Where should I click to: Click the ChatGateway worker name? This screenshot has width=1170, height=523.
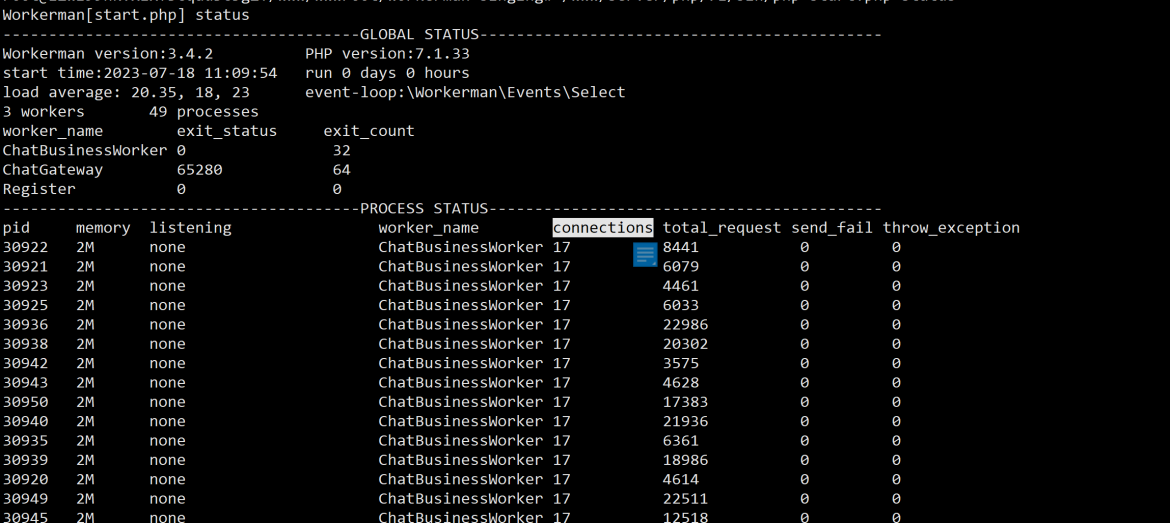click(x=53, y=170)
